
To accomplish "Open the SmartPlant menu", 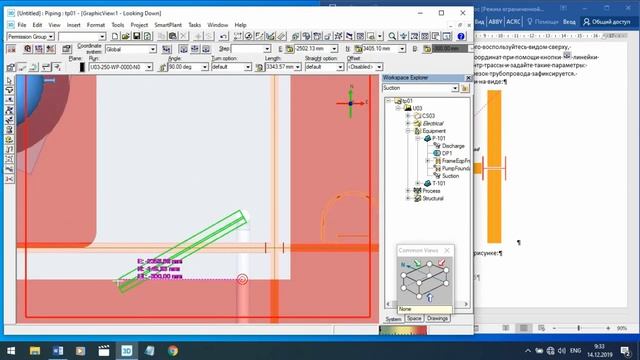I will coord(168,25).
